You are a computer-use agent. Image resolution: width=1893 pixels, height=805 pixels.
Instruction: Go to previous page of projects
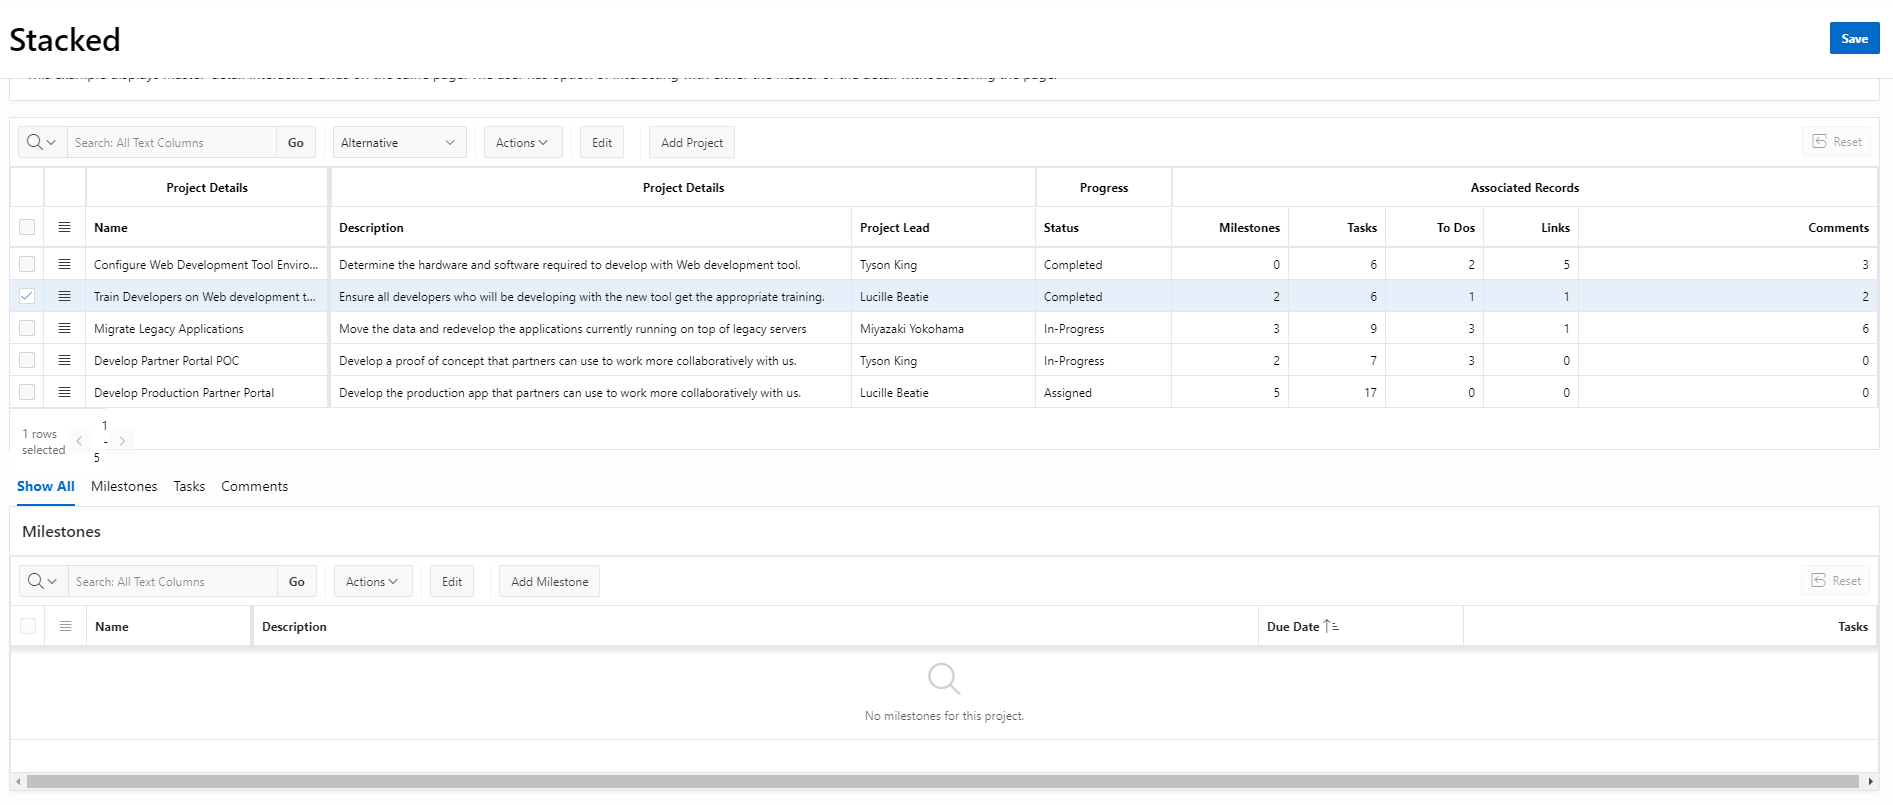(x=79, y=441)
